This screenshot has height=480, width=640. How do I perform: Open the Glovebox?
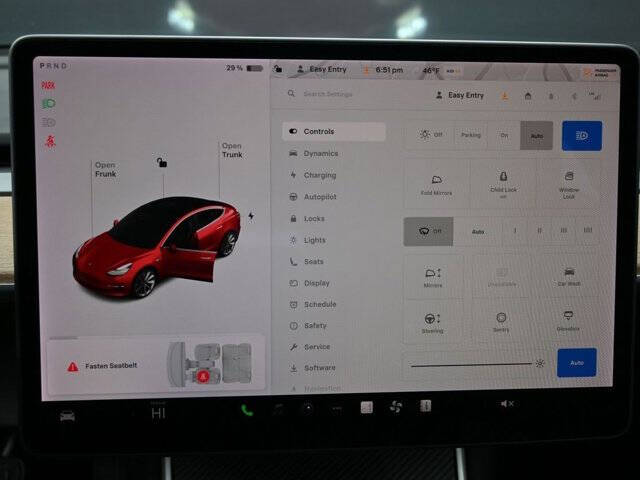(x=568, y=321)
